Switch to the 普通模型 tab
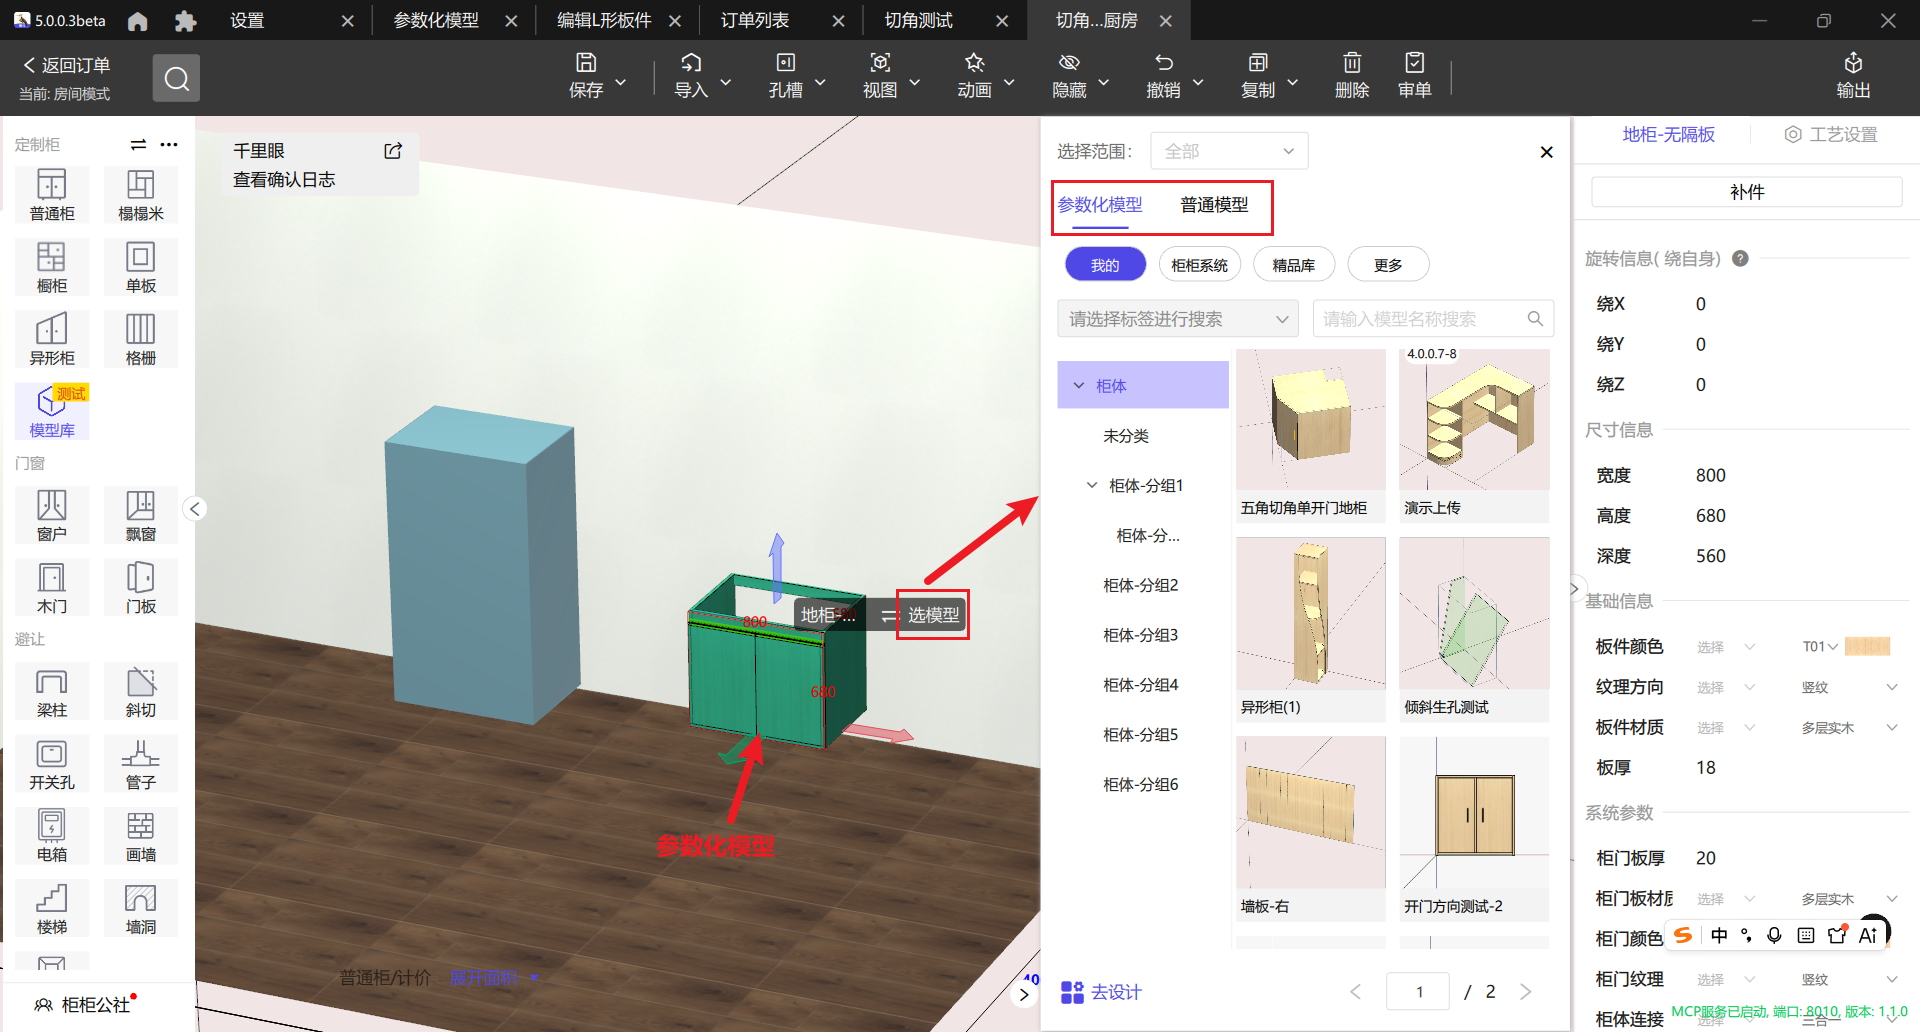 point(1214,205)
